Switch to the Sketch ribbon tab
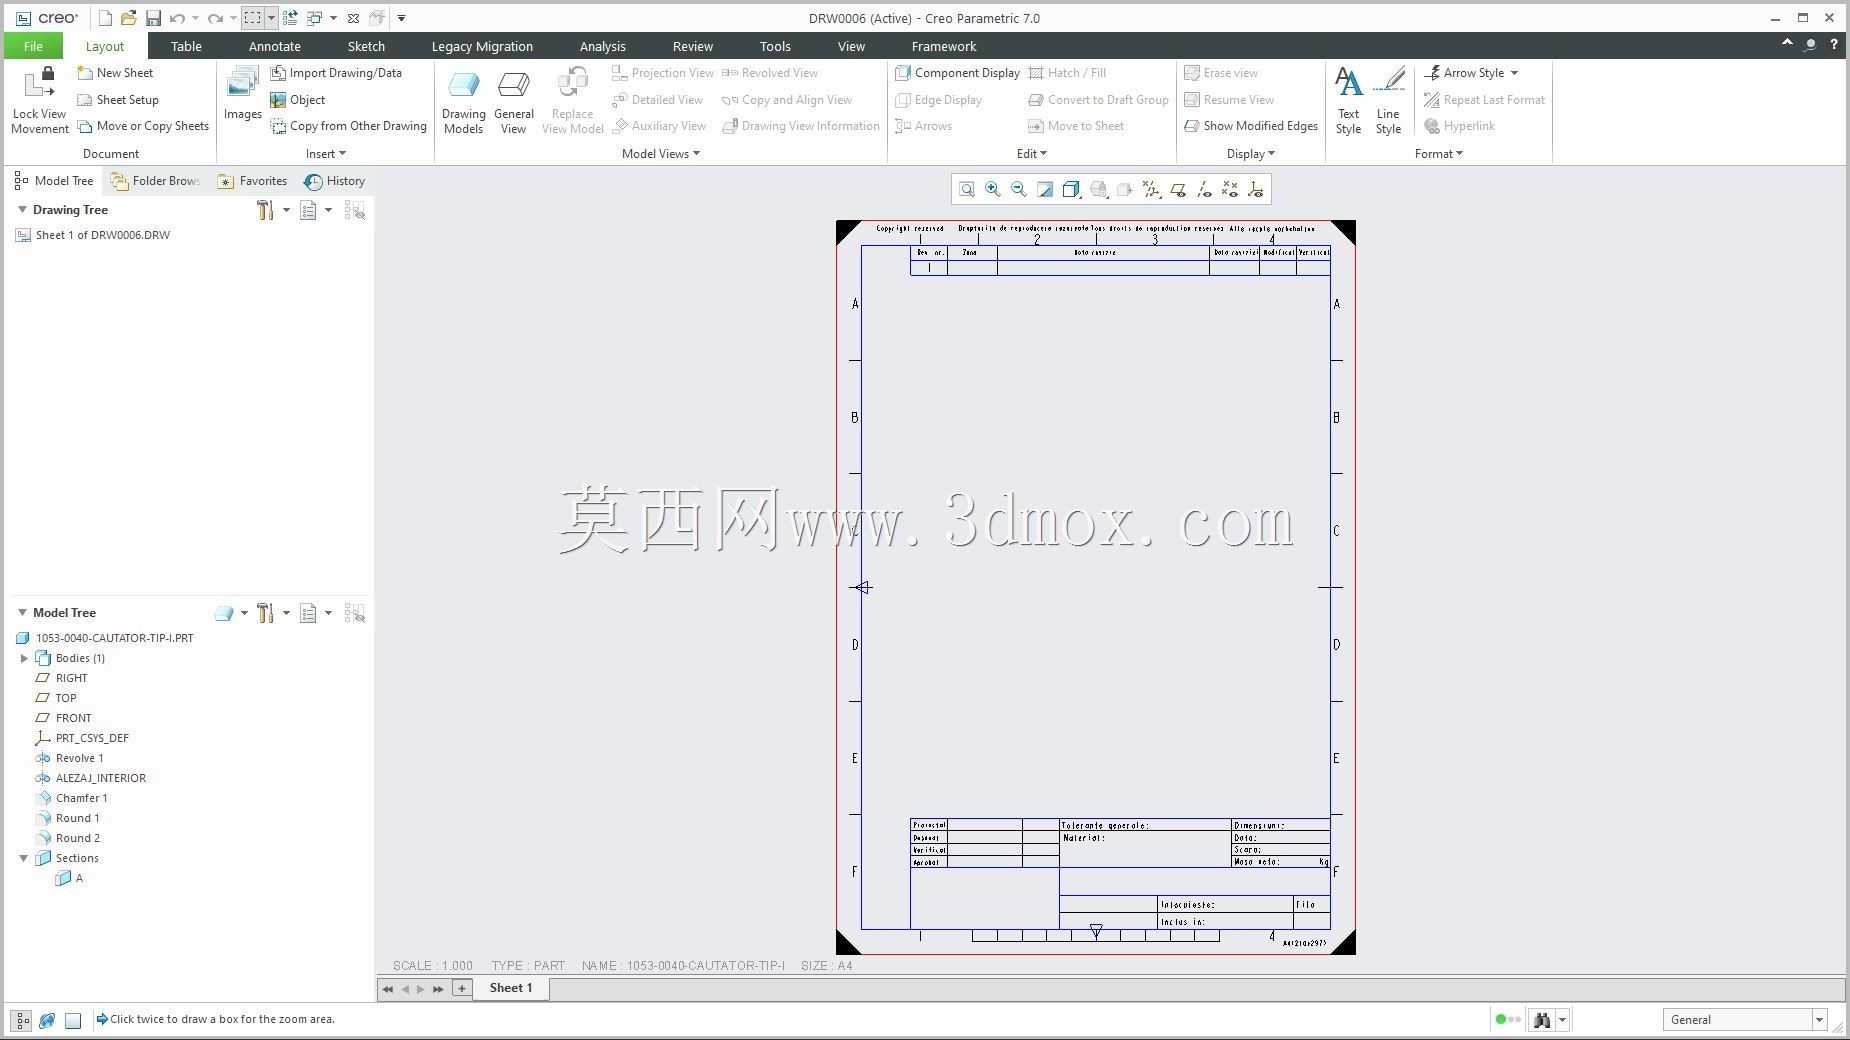1850x1040 pixels. (366, 46)
